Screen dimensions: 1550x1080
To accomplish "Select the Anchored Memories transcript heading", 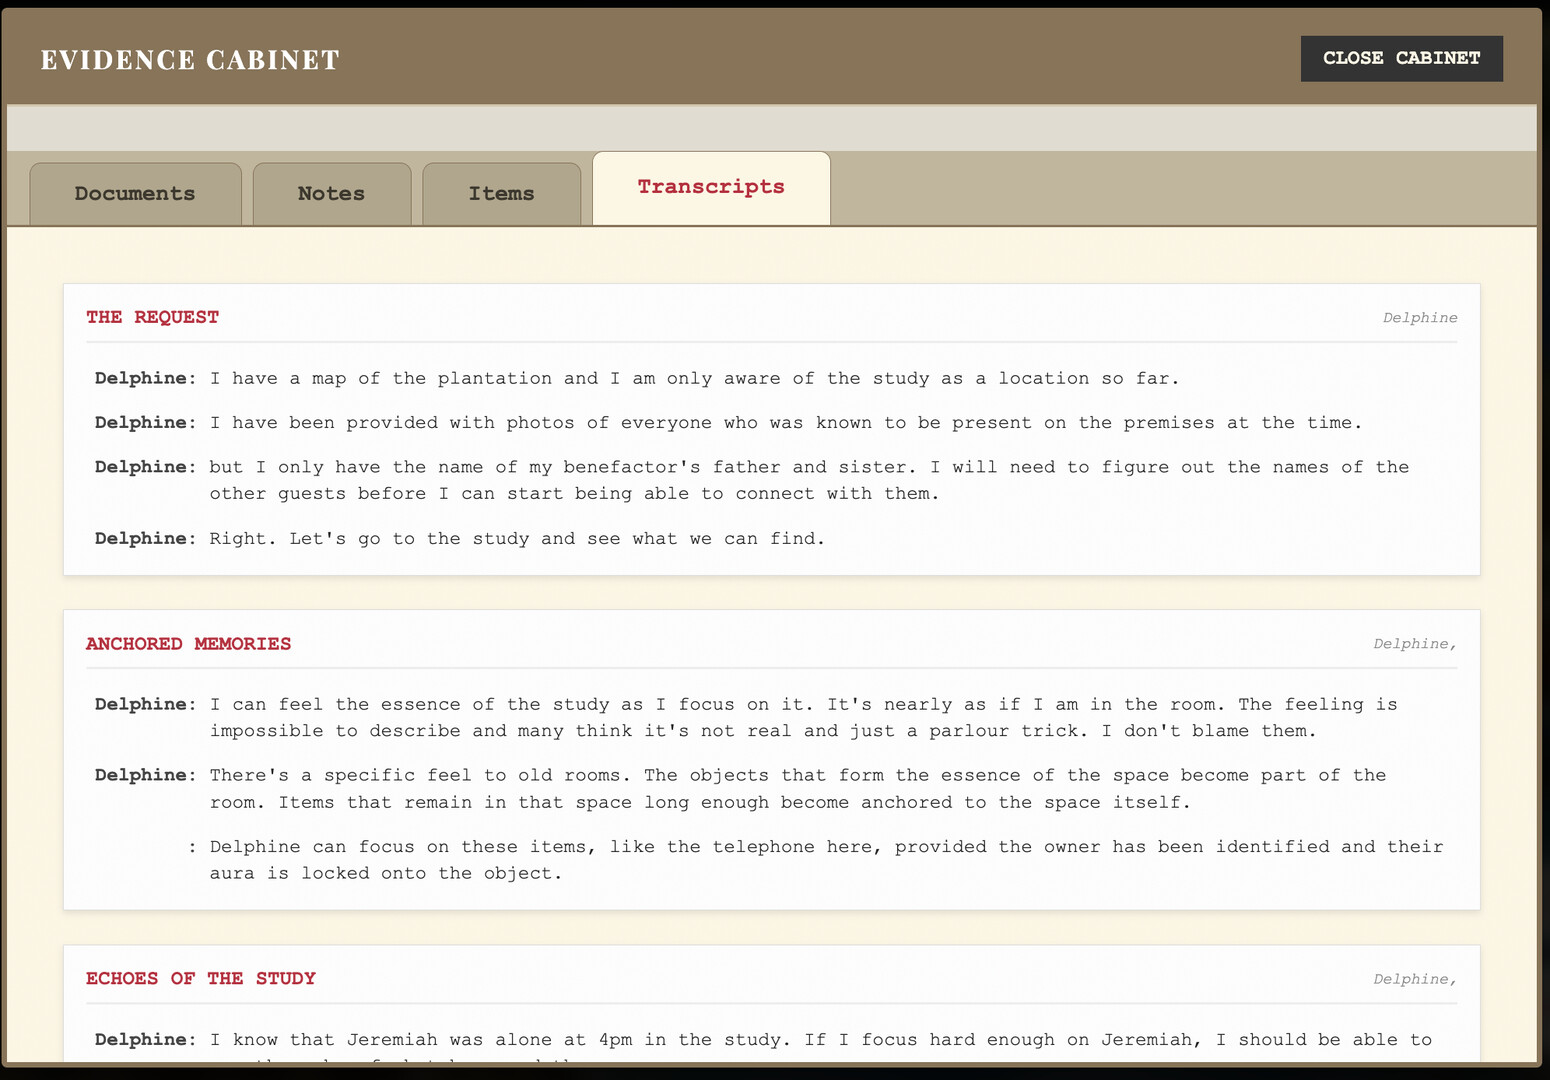I will coord(188,643).
